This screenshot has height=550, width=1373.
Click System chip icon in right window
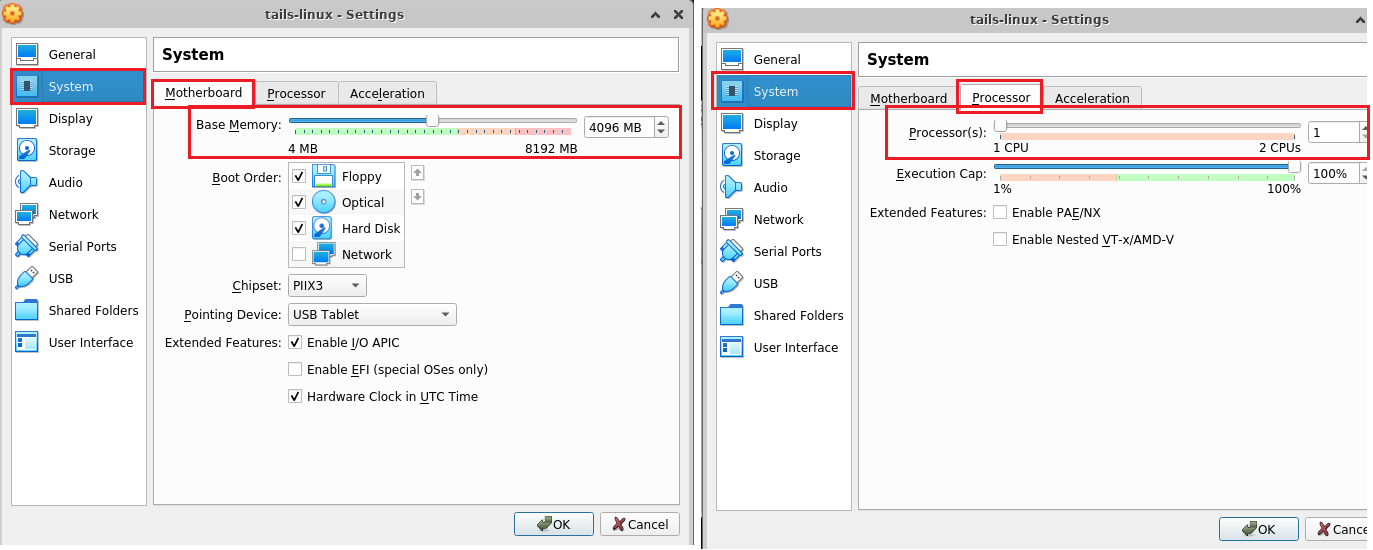(x=733, y=91)
